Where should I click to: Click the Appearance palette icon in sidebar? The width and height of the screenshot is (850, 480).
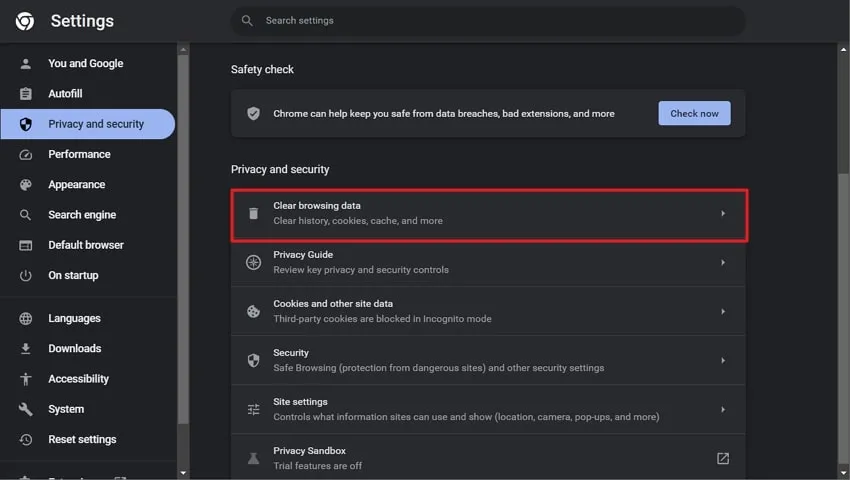coord(26,185)
